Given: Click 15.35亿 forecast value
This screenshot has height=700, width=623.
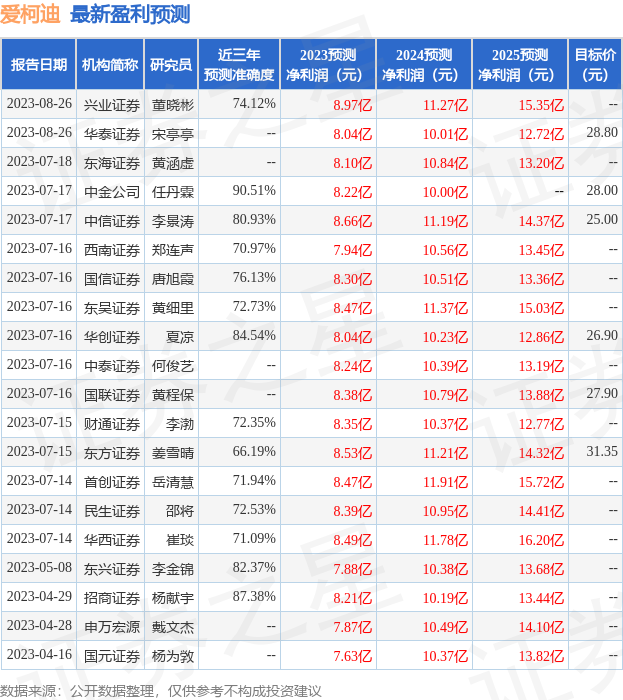Looking at the screenshot, I should point(541,105).
